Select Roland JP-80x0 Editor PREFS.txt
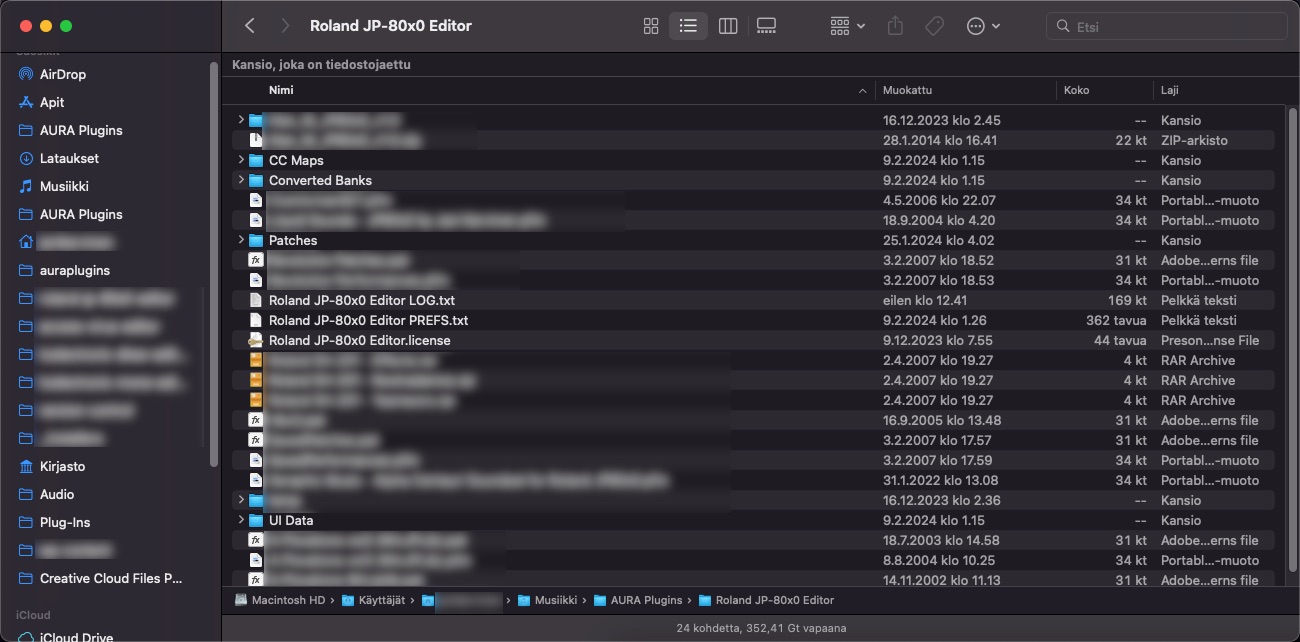The height and width of the screenshot is (642, 1300). point(368,320)
